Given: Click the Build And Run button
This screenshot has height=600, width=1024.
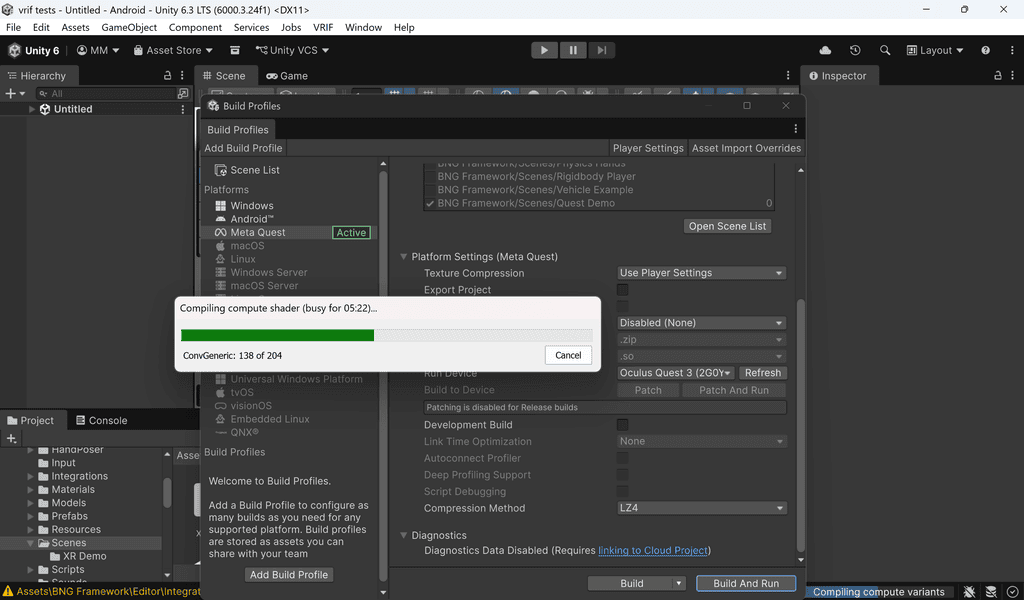Looking at the screenshot, I should (746, 584).
